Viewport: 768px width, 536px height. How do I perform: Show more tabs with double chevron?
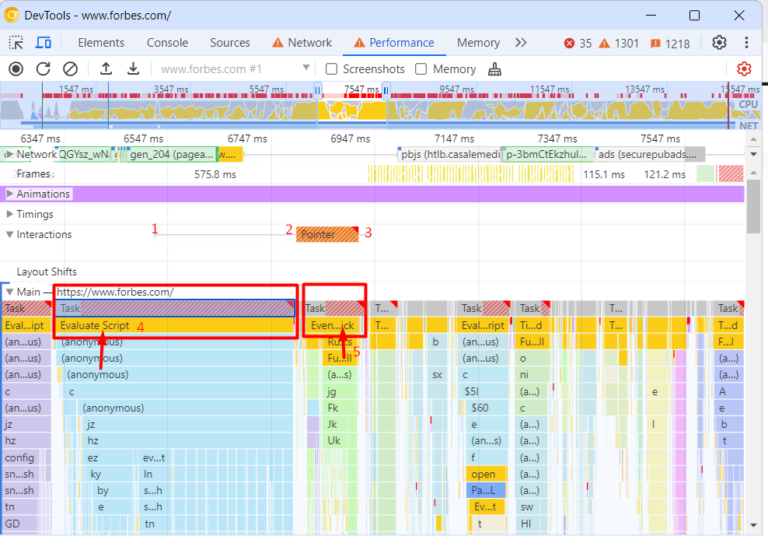(x=520, y=43)
